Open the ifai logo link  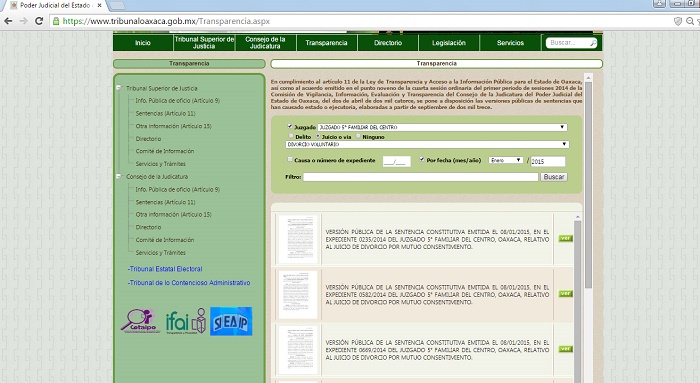[x=186, y=321]
